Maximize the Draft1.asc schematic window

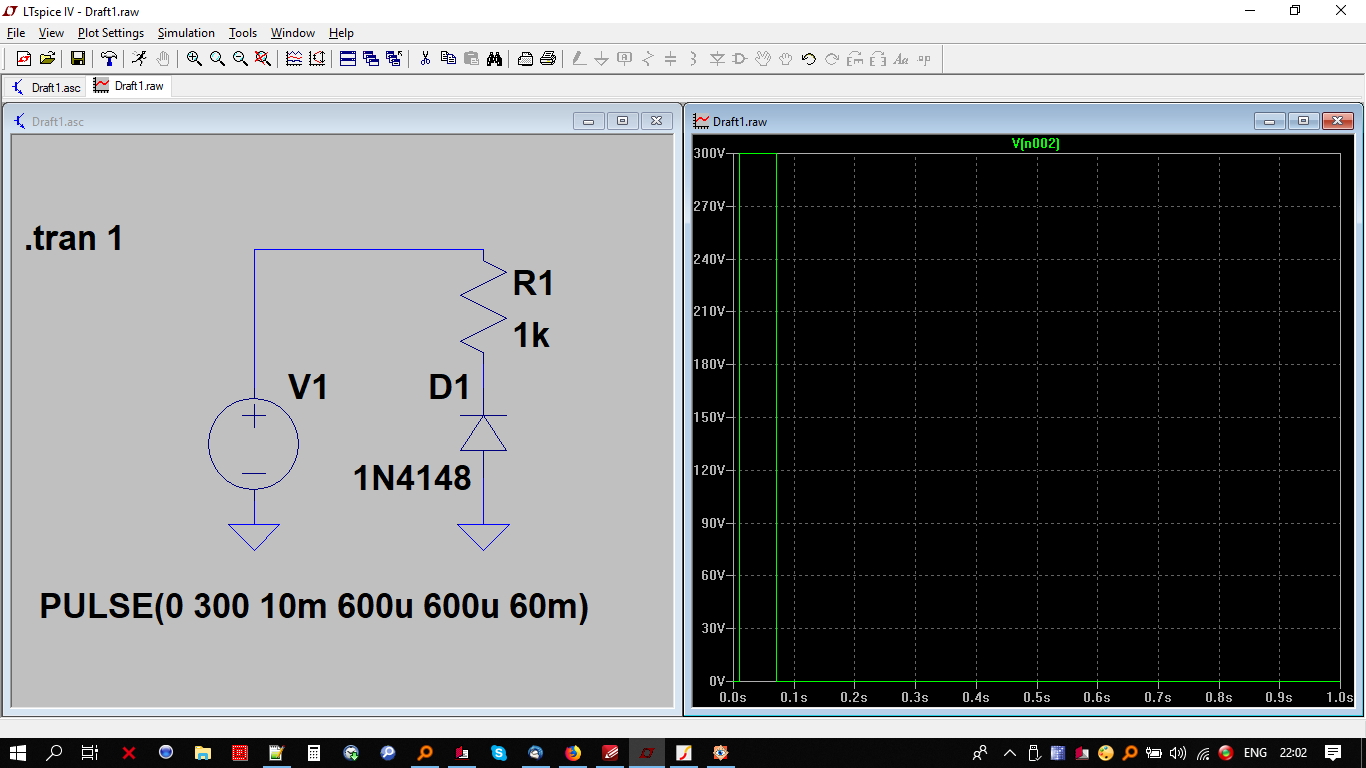coord(622,121)
